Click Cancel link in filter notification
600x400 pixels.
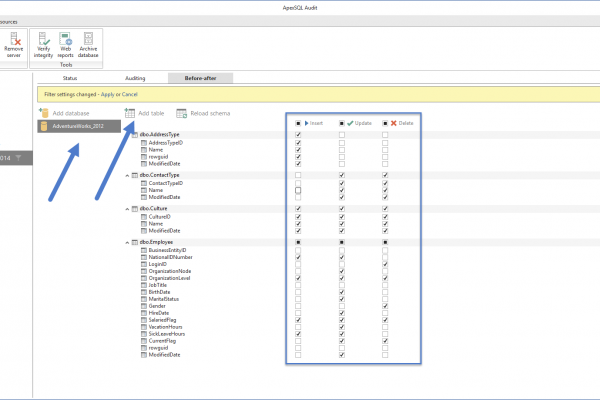130,95
